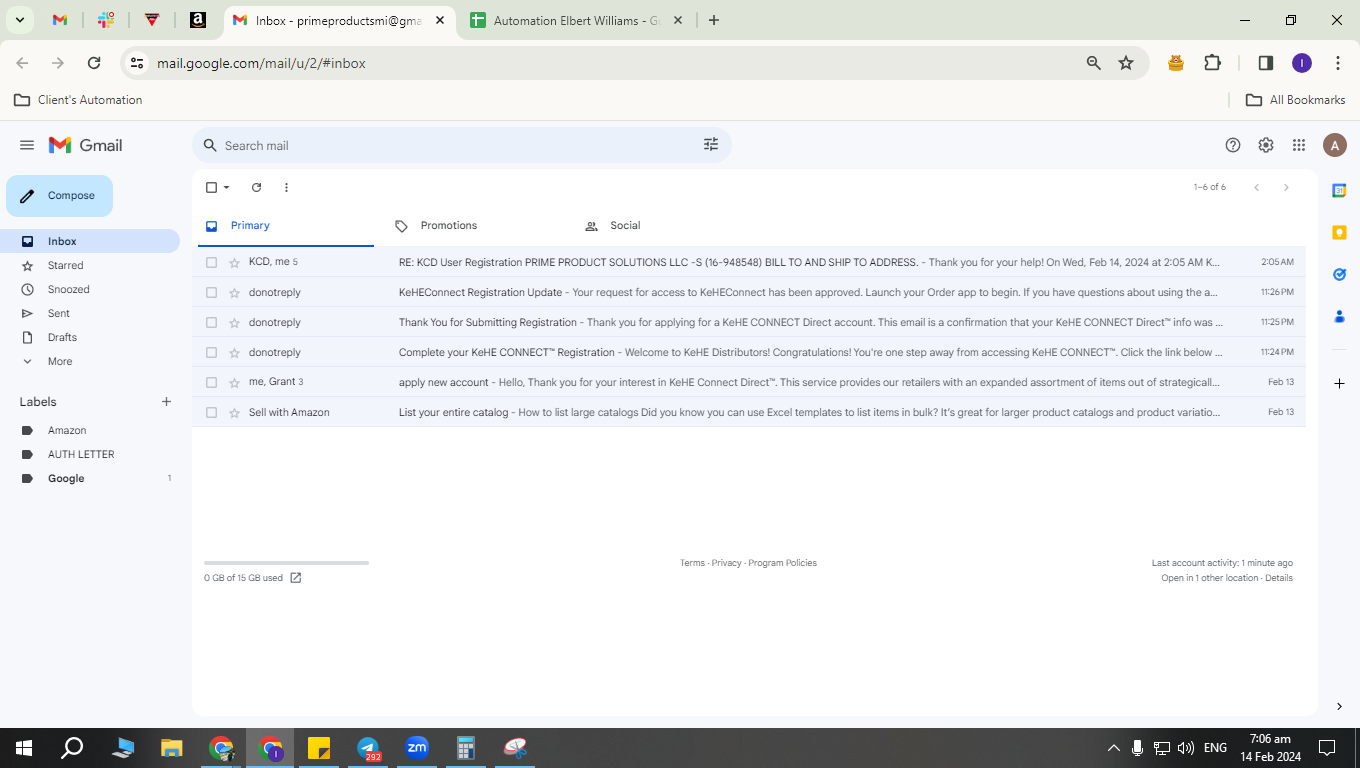Click the Chrome address bar URL
The width and height of the screenshot is (1360, 768).
tap(261, 63)
